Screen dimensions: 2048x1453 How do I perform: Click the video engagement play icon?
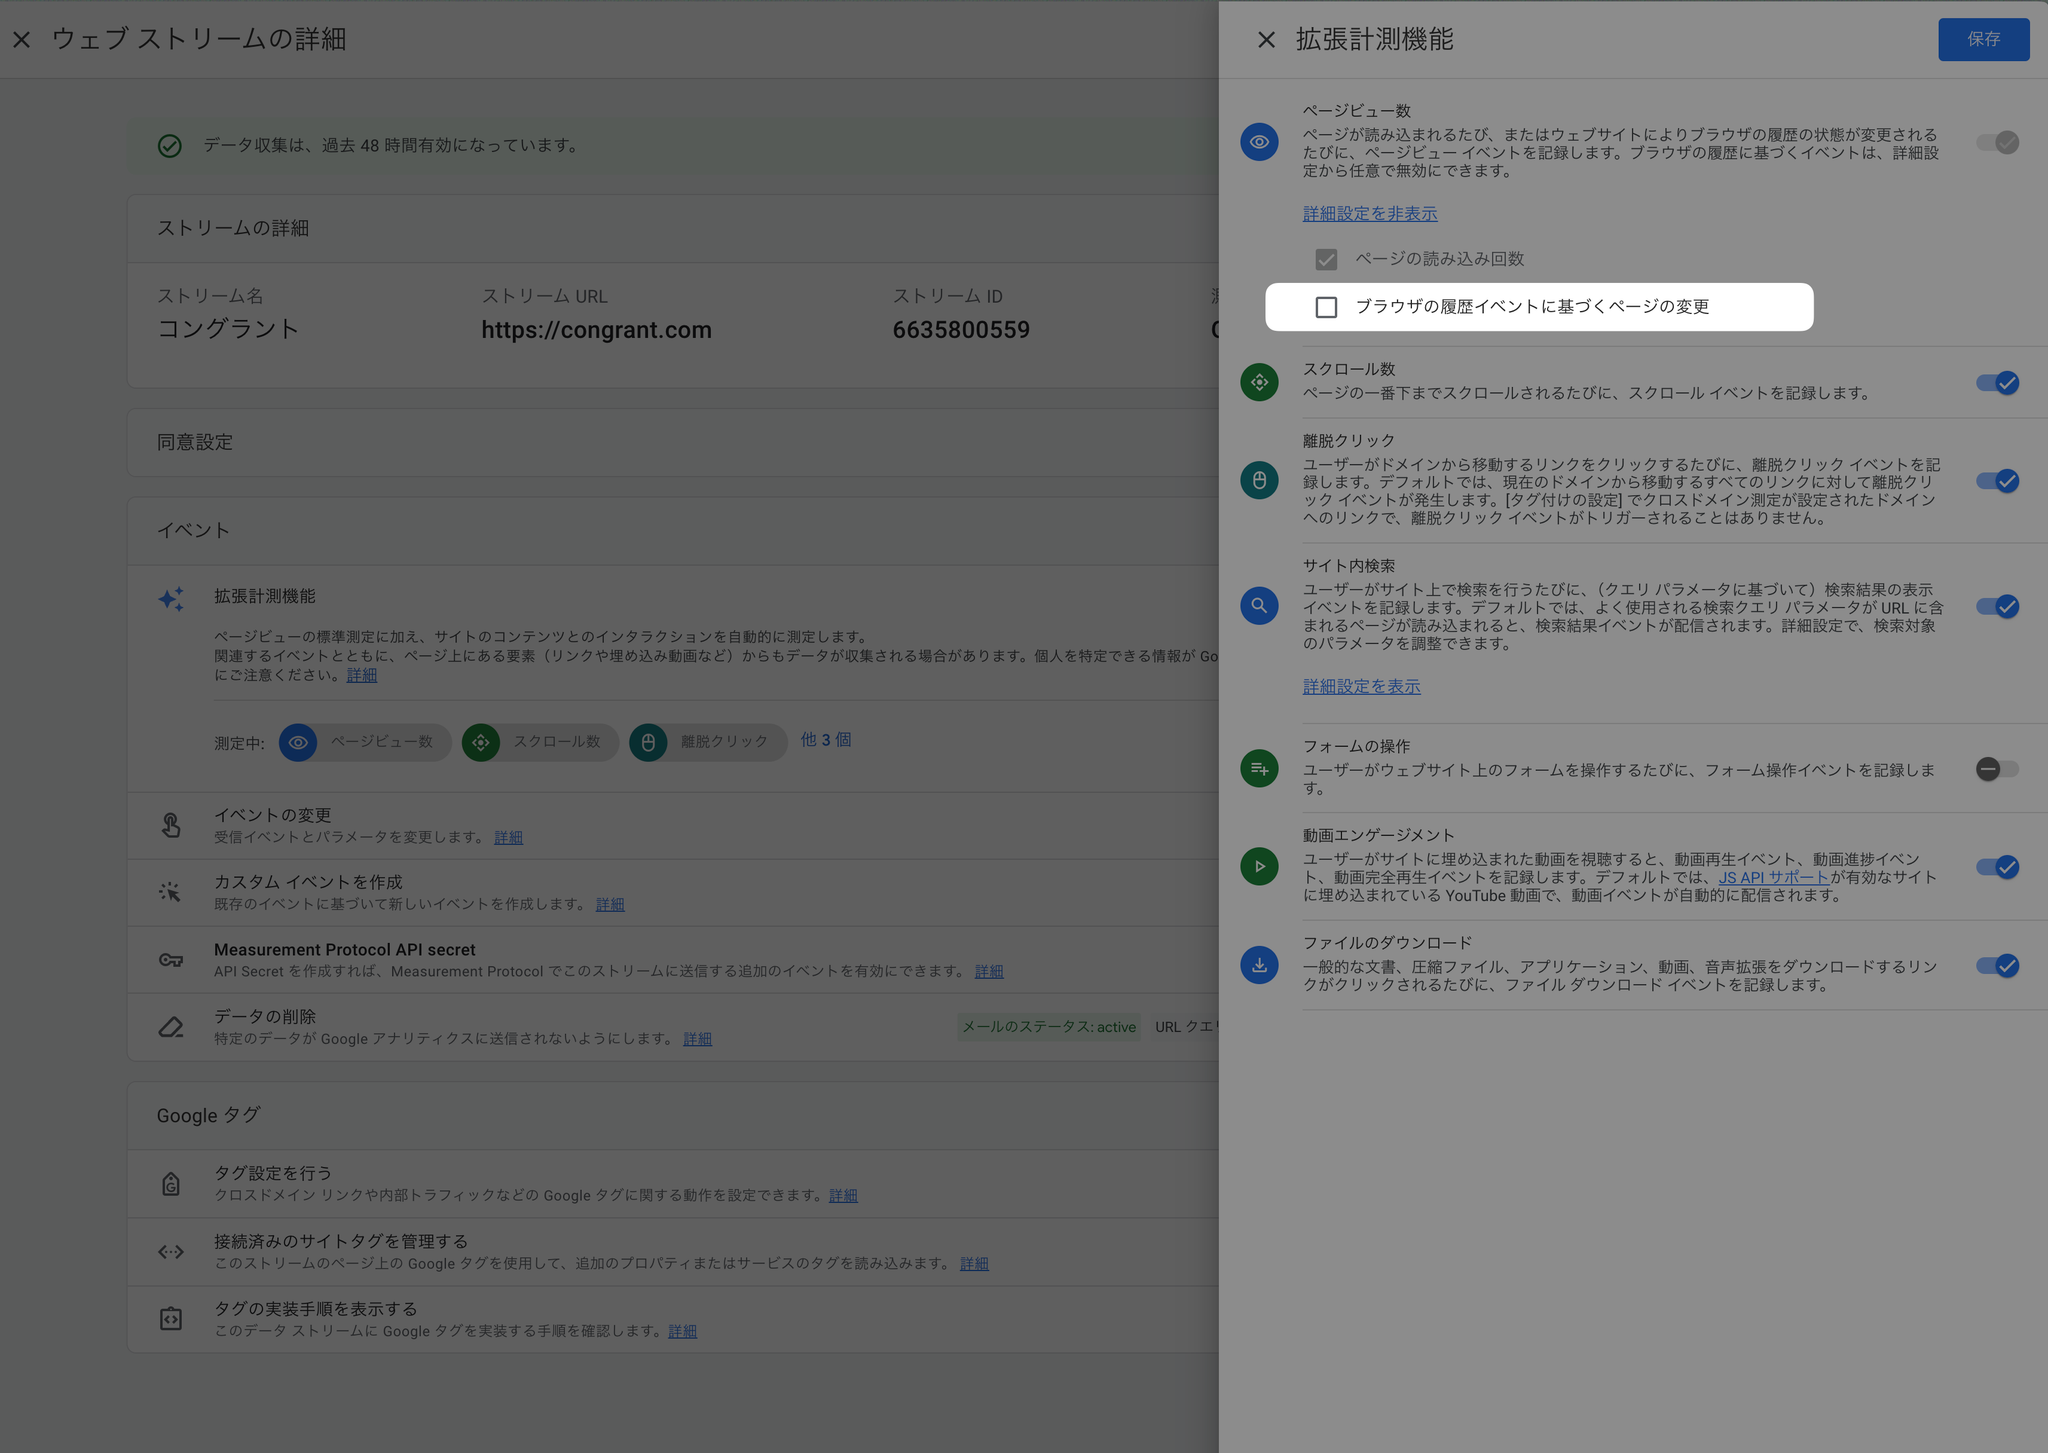1259,866
